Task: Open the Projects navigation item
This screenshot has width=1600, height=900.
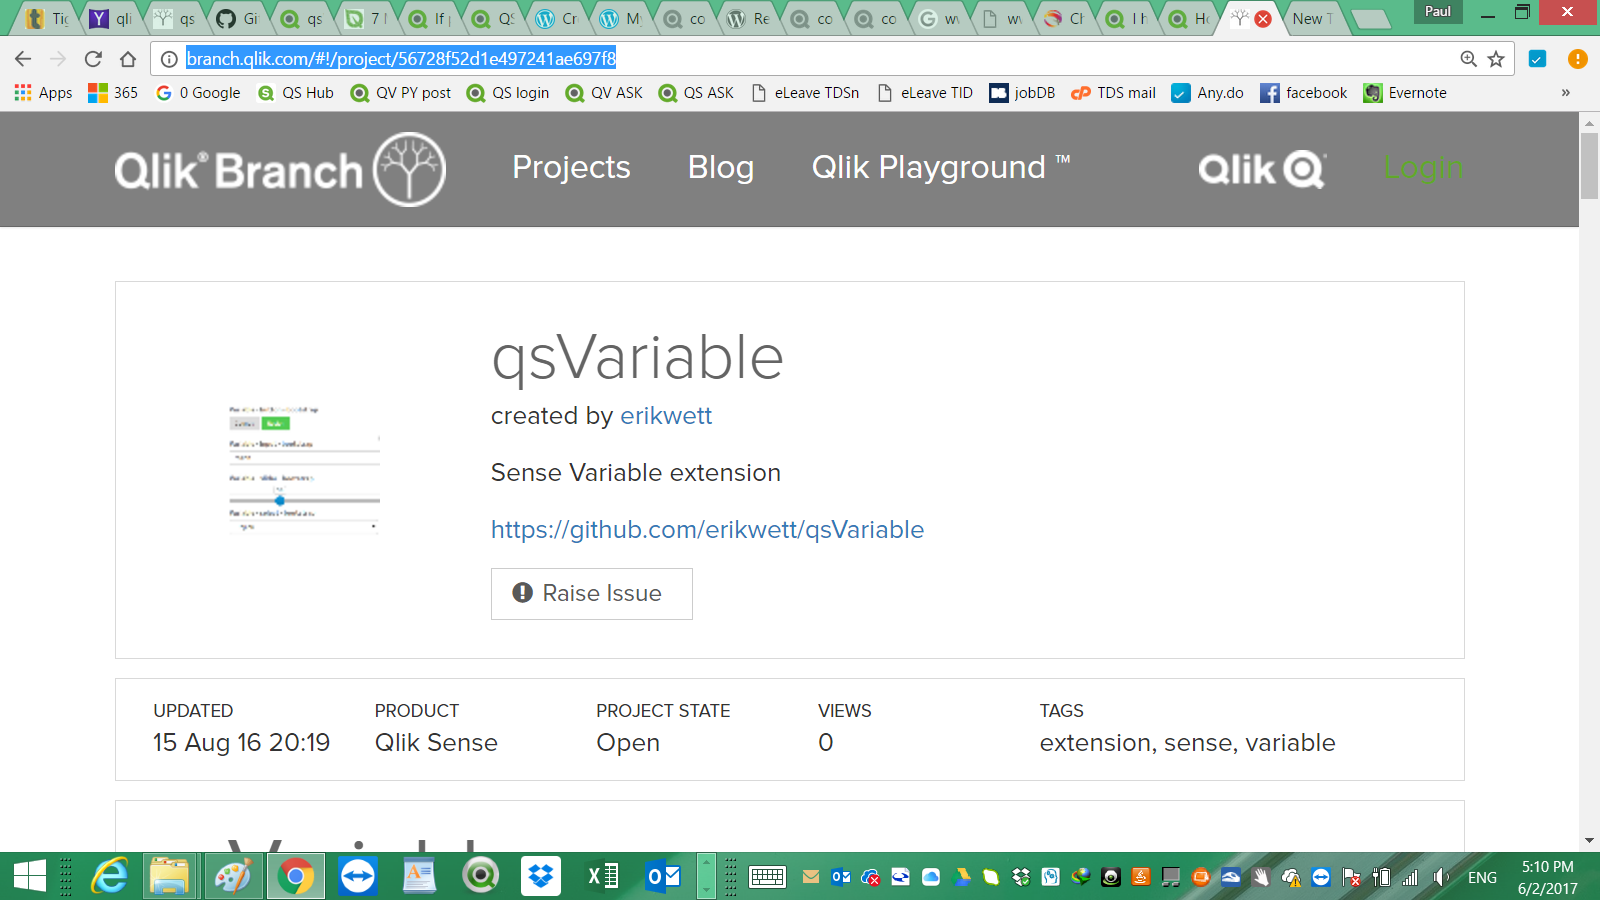Action: point(571,168)
